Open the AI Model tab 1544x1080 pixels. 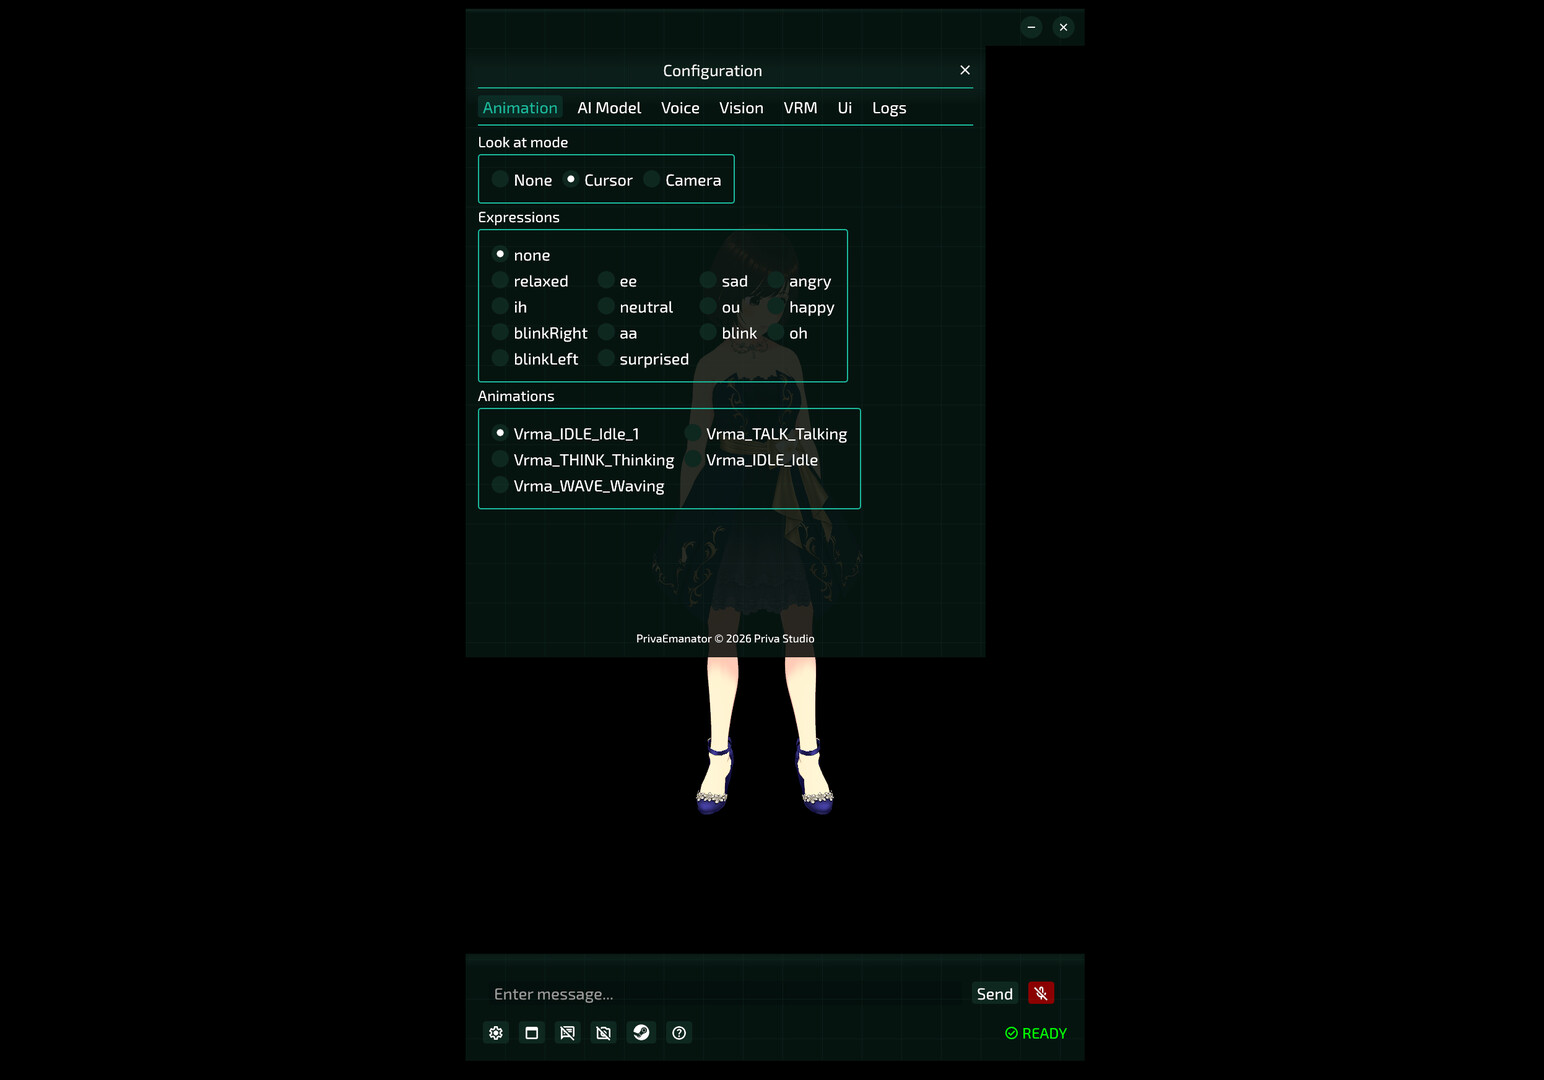pyautogui.click(x=609, y=108)
